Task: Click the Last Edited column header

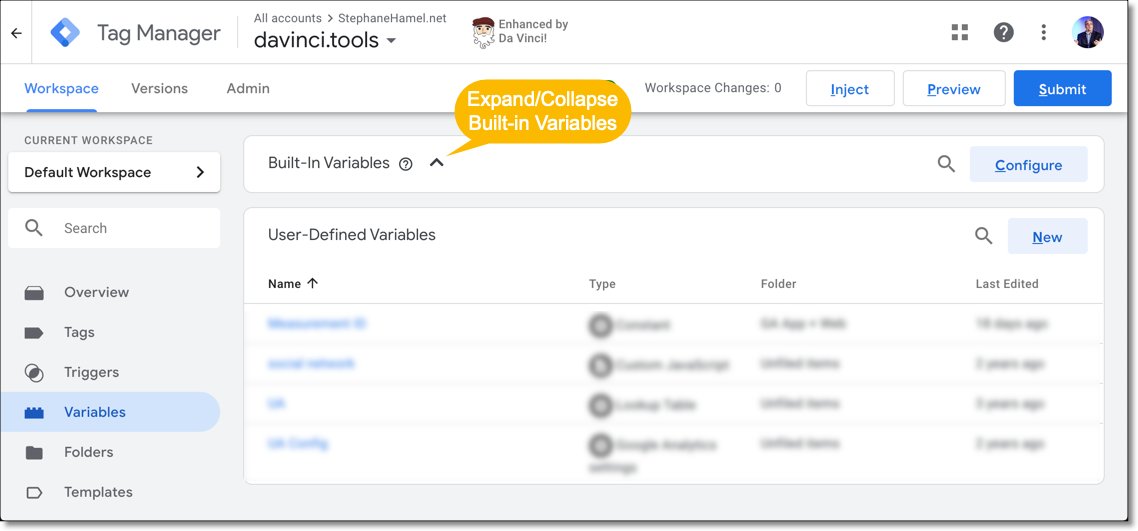Action: tap(1007, 284)
